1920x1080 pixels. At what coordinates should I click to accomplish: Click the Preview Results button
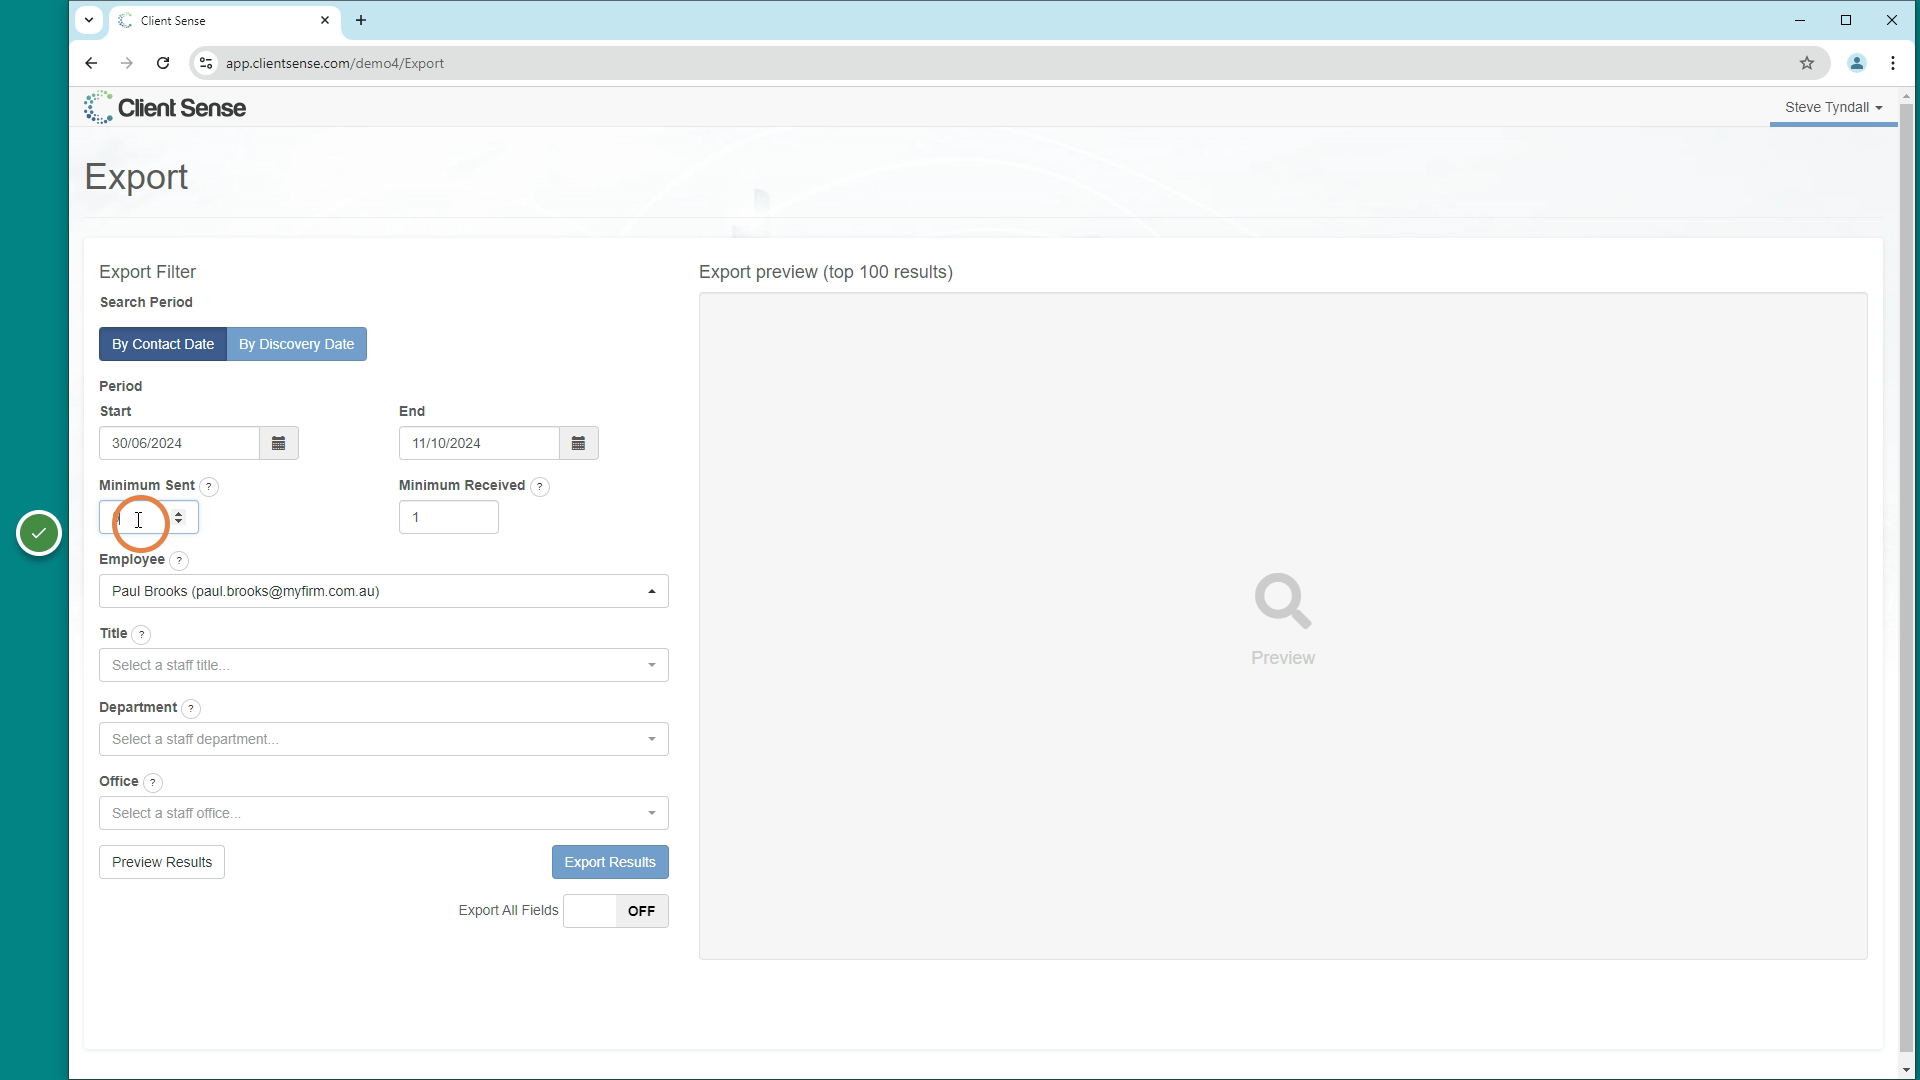tap(162, 862)
